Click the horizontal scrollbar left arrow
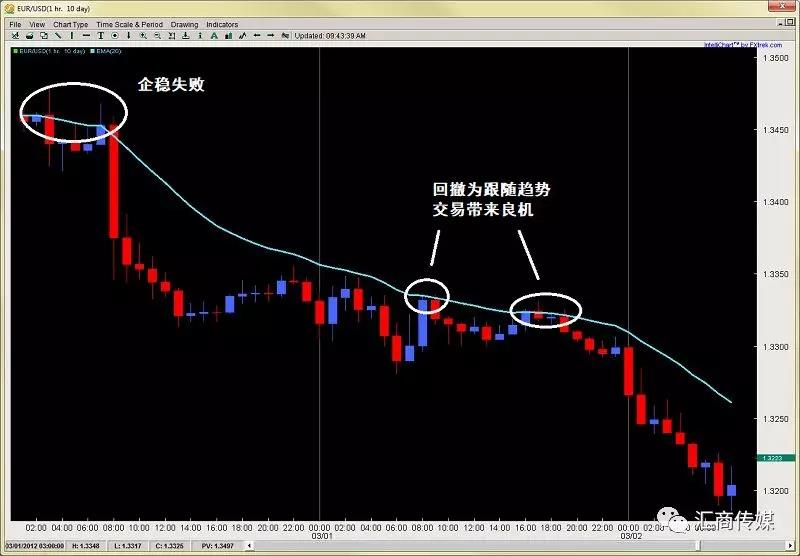800x556 pixels. [249, 546]
